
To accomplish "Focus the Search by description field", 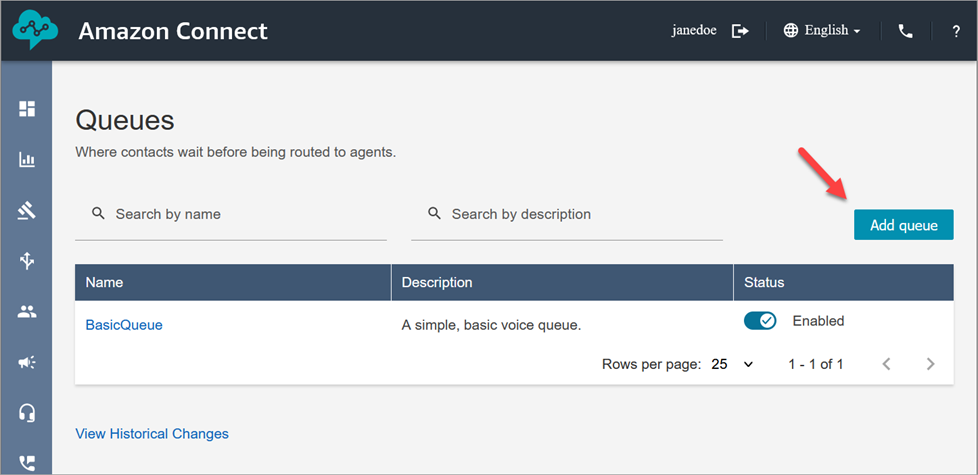I will point(576,214).
